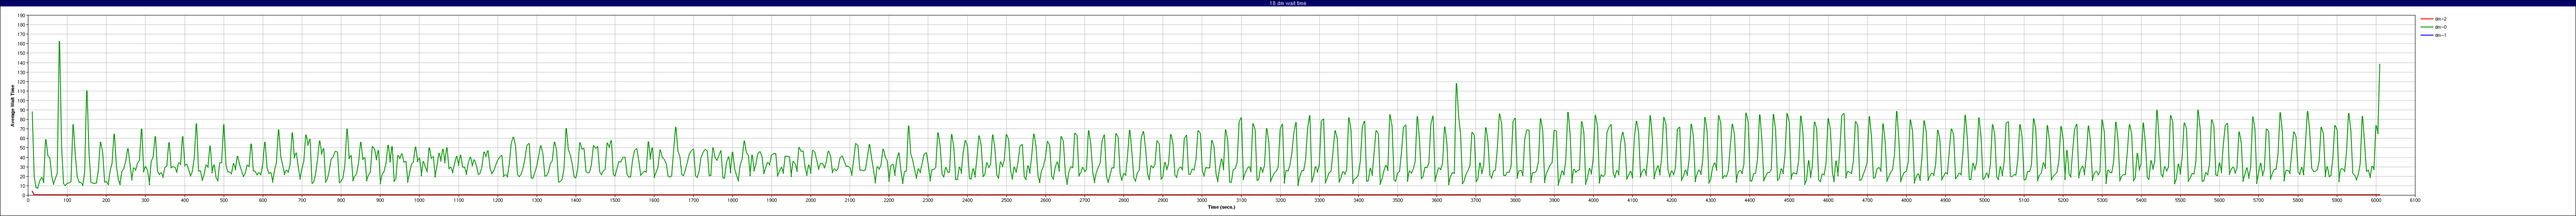The height and width of the screenshot is (216, 2576).
Task: Click the y-axis tick label 100
Action: (21, 101)
